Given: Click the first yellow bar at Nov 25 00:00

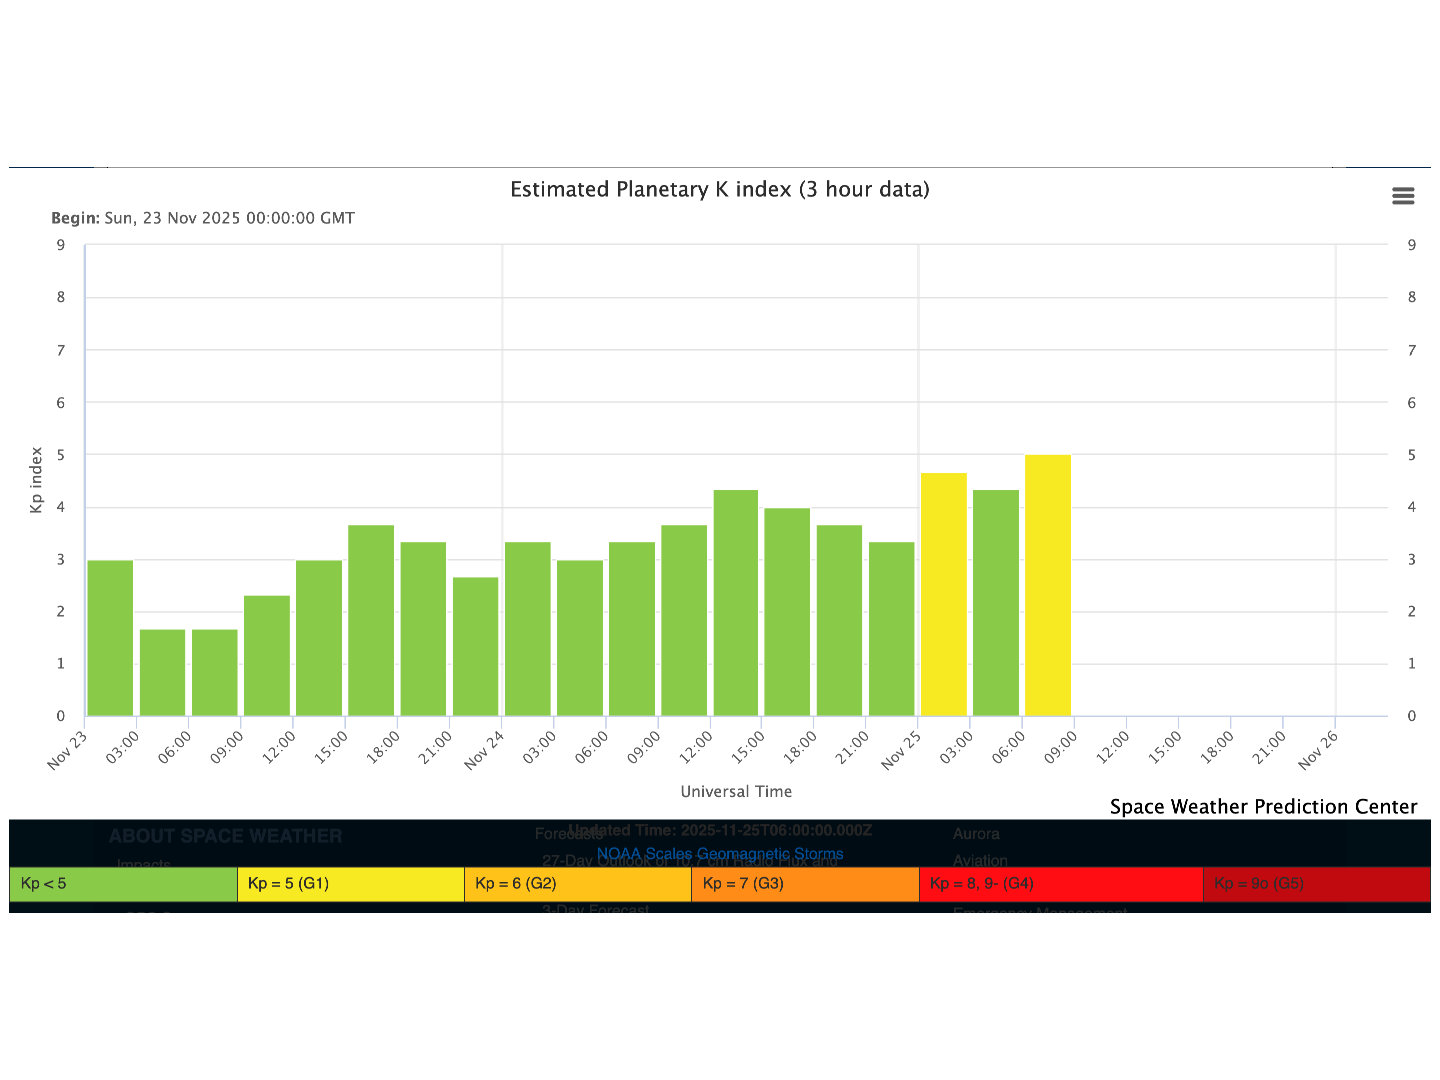Looking at the screenshot, I should pyautogui.click(x=944, y=595).
